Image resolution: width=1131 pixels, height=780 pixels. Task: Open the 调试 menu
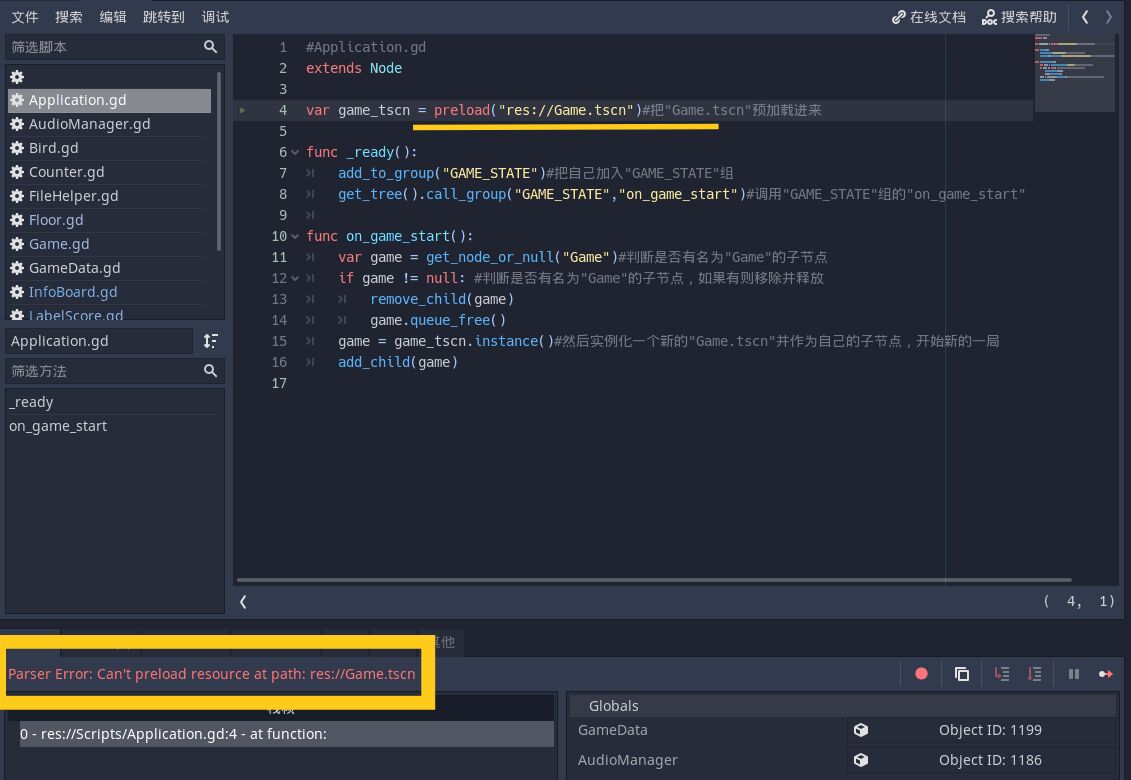point(215,17)
